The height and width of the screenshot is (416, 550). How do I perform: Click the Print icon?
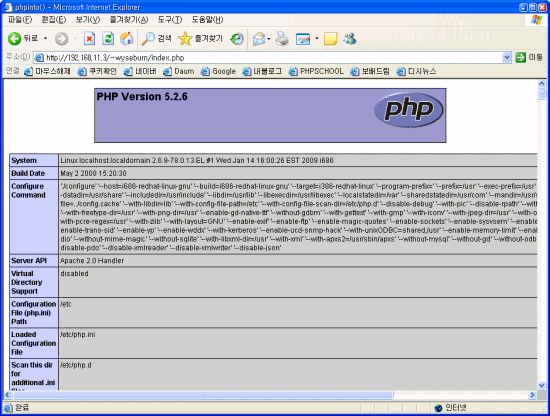tap(282, 39)
